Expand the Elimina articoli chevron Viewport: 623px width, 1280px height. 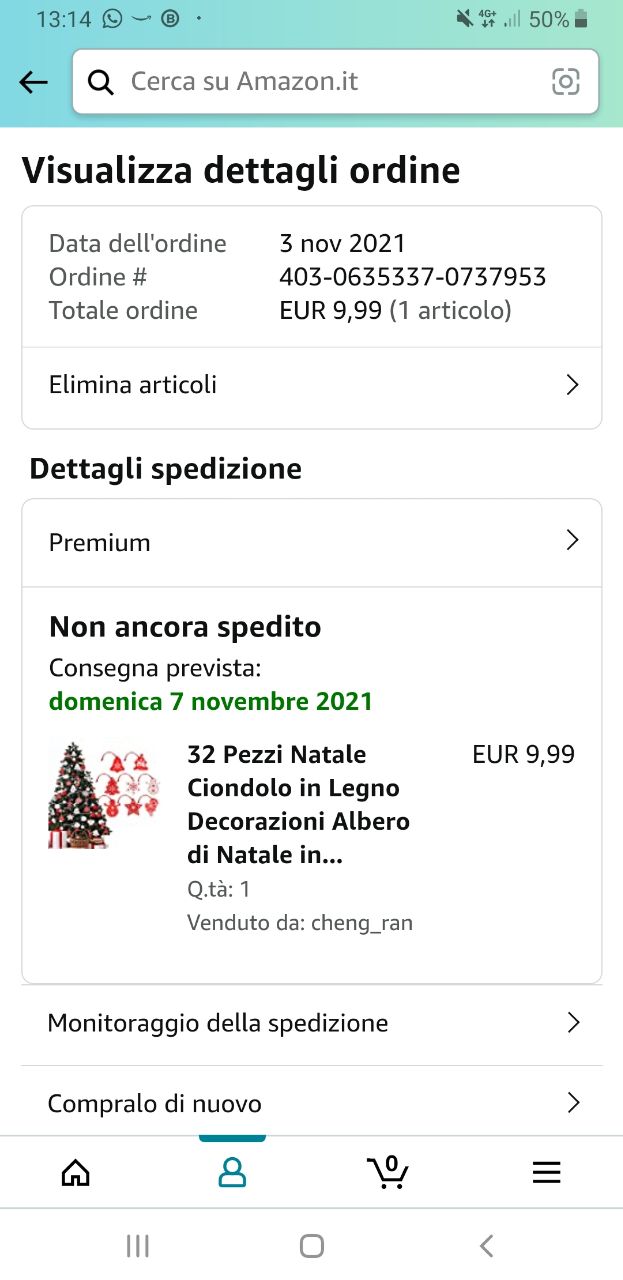pyautogui.click(x=572, y=385)
